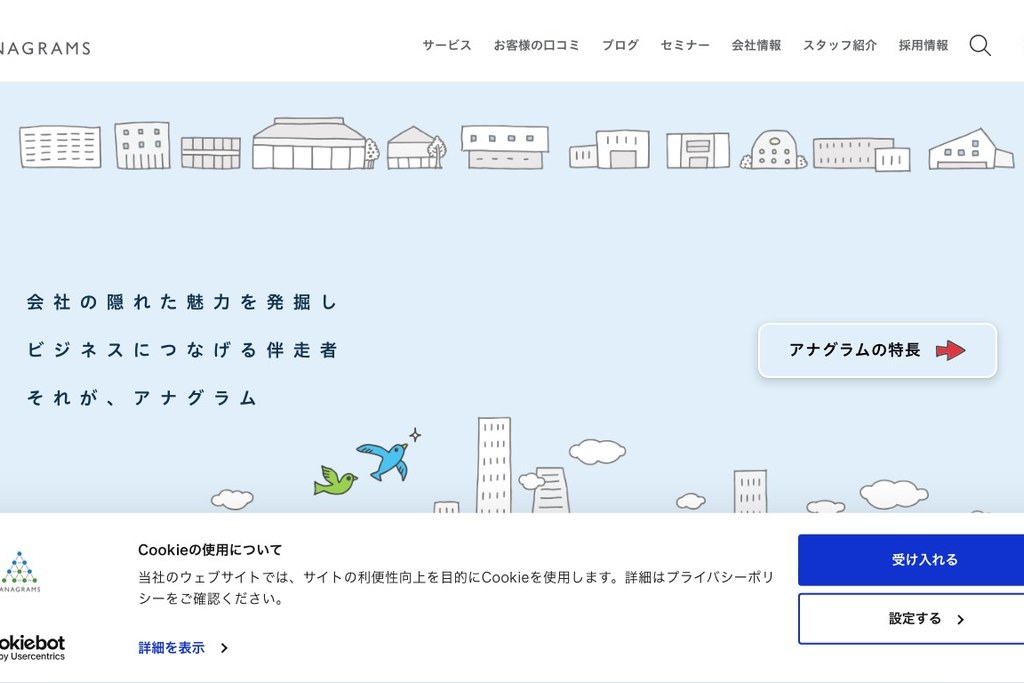Click the ANAGRAMS logo at top left
1024x683 pixels.
click(45, 47)
